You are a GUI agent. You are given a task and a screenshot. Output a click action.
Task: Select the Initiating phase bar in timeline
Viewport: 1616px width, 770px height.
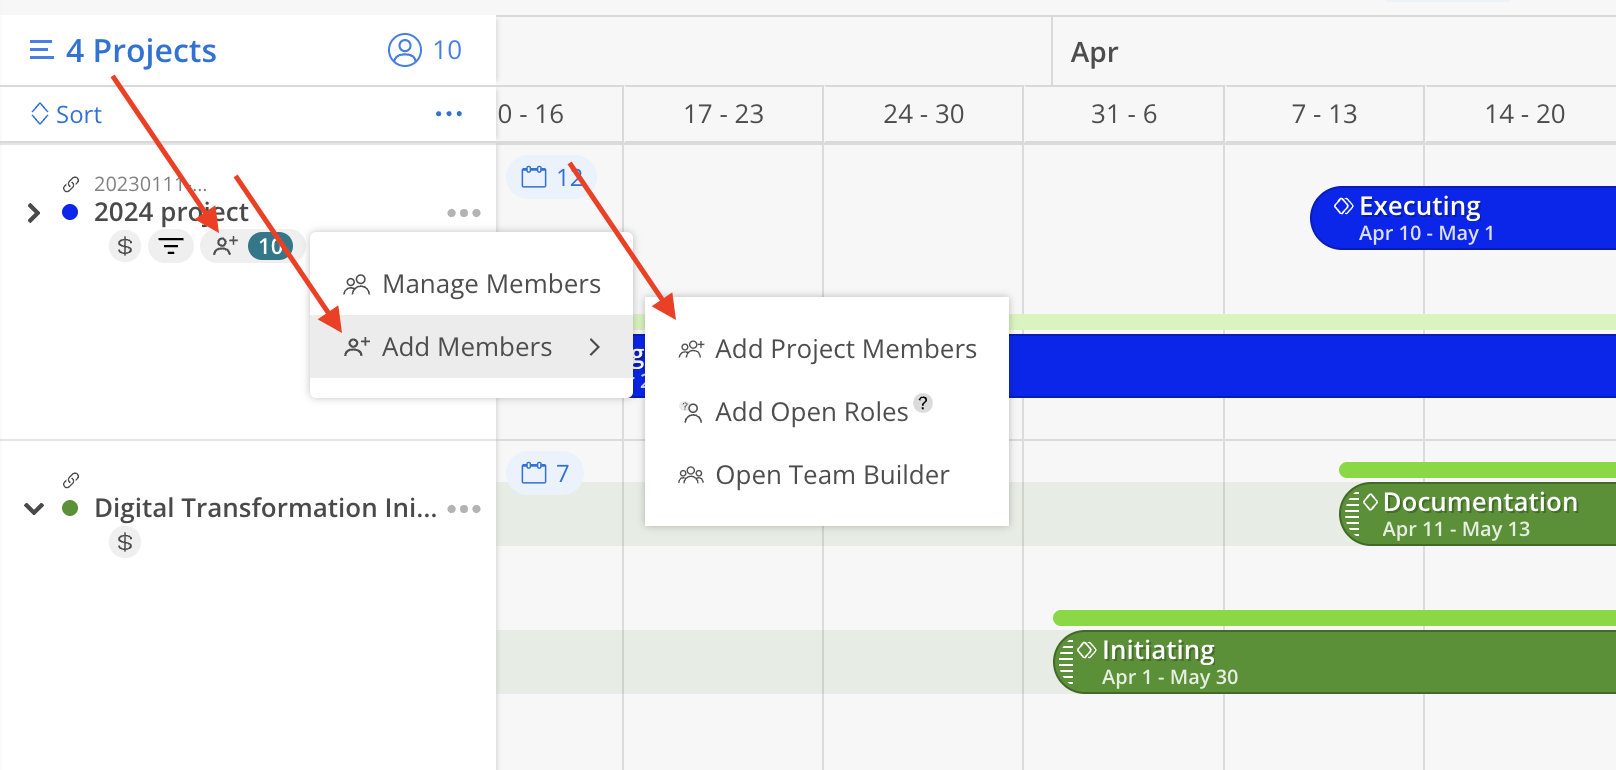(1334, 662)
